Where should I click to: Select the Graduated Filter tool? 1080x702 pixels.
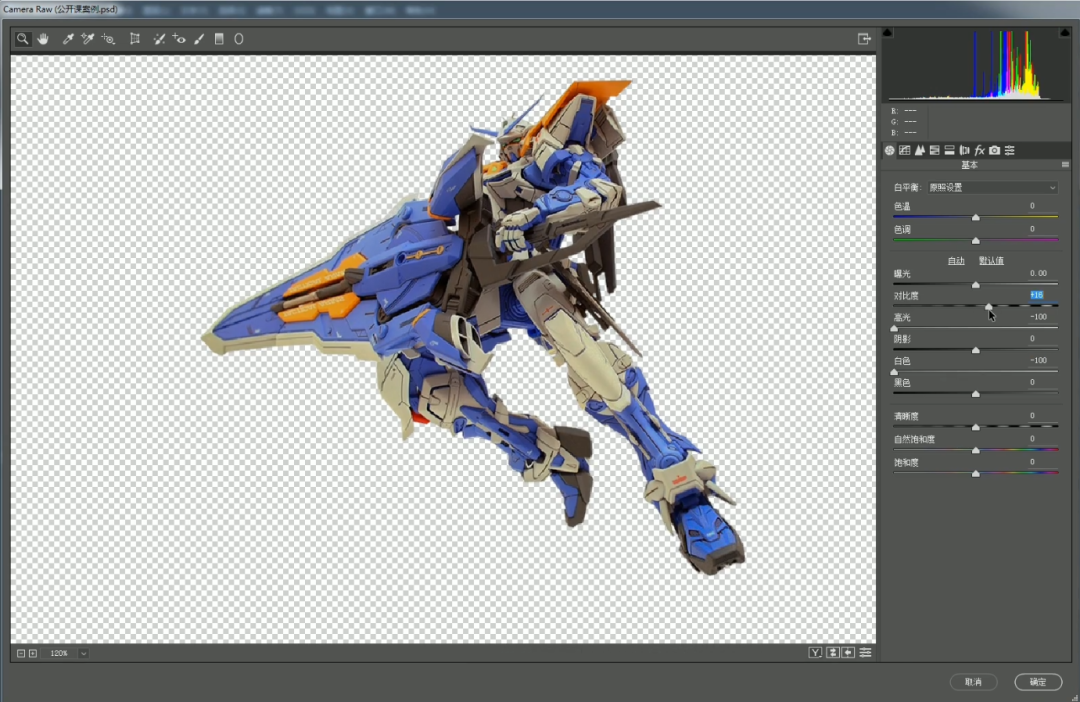(x=219, y=39)
